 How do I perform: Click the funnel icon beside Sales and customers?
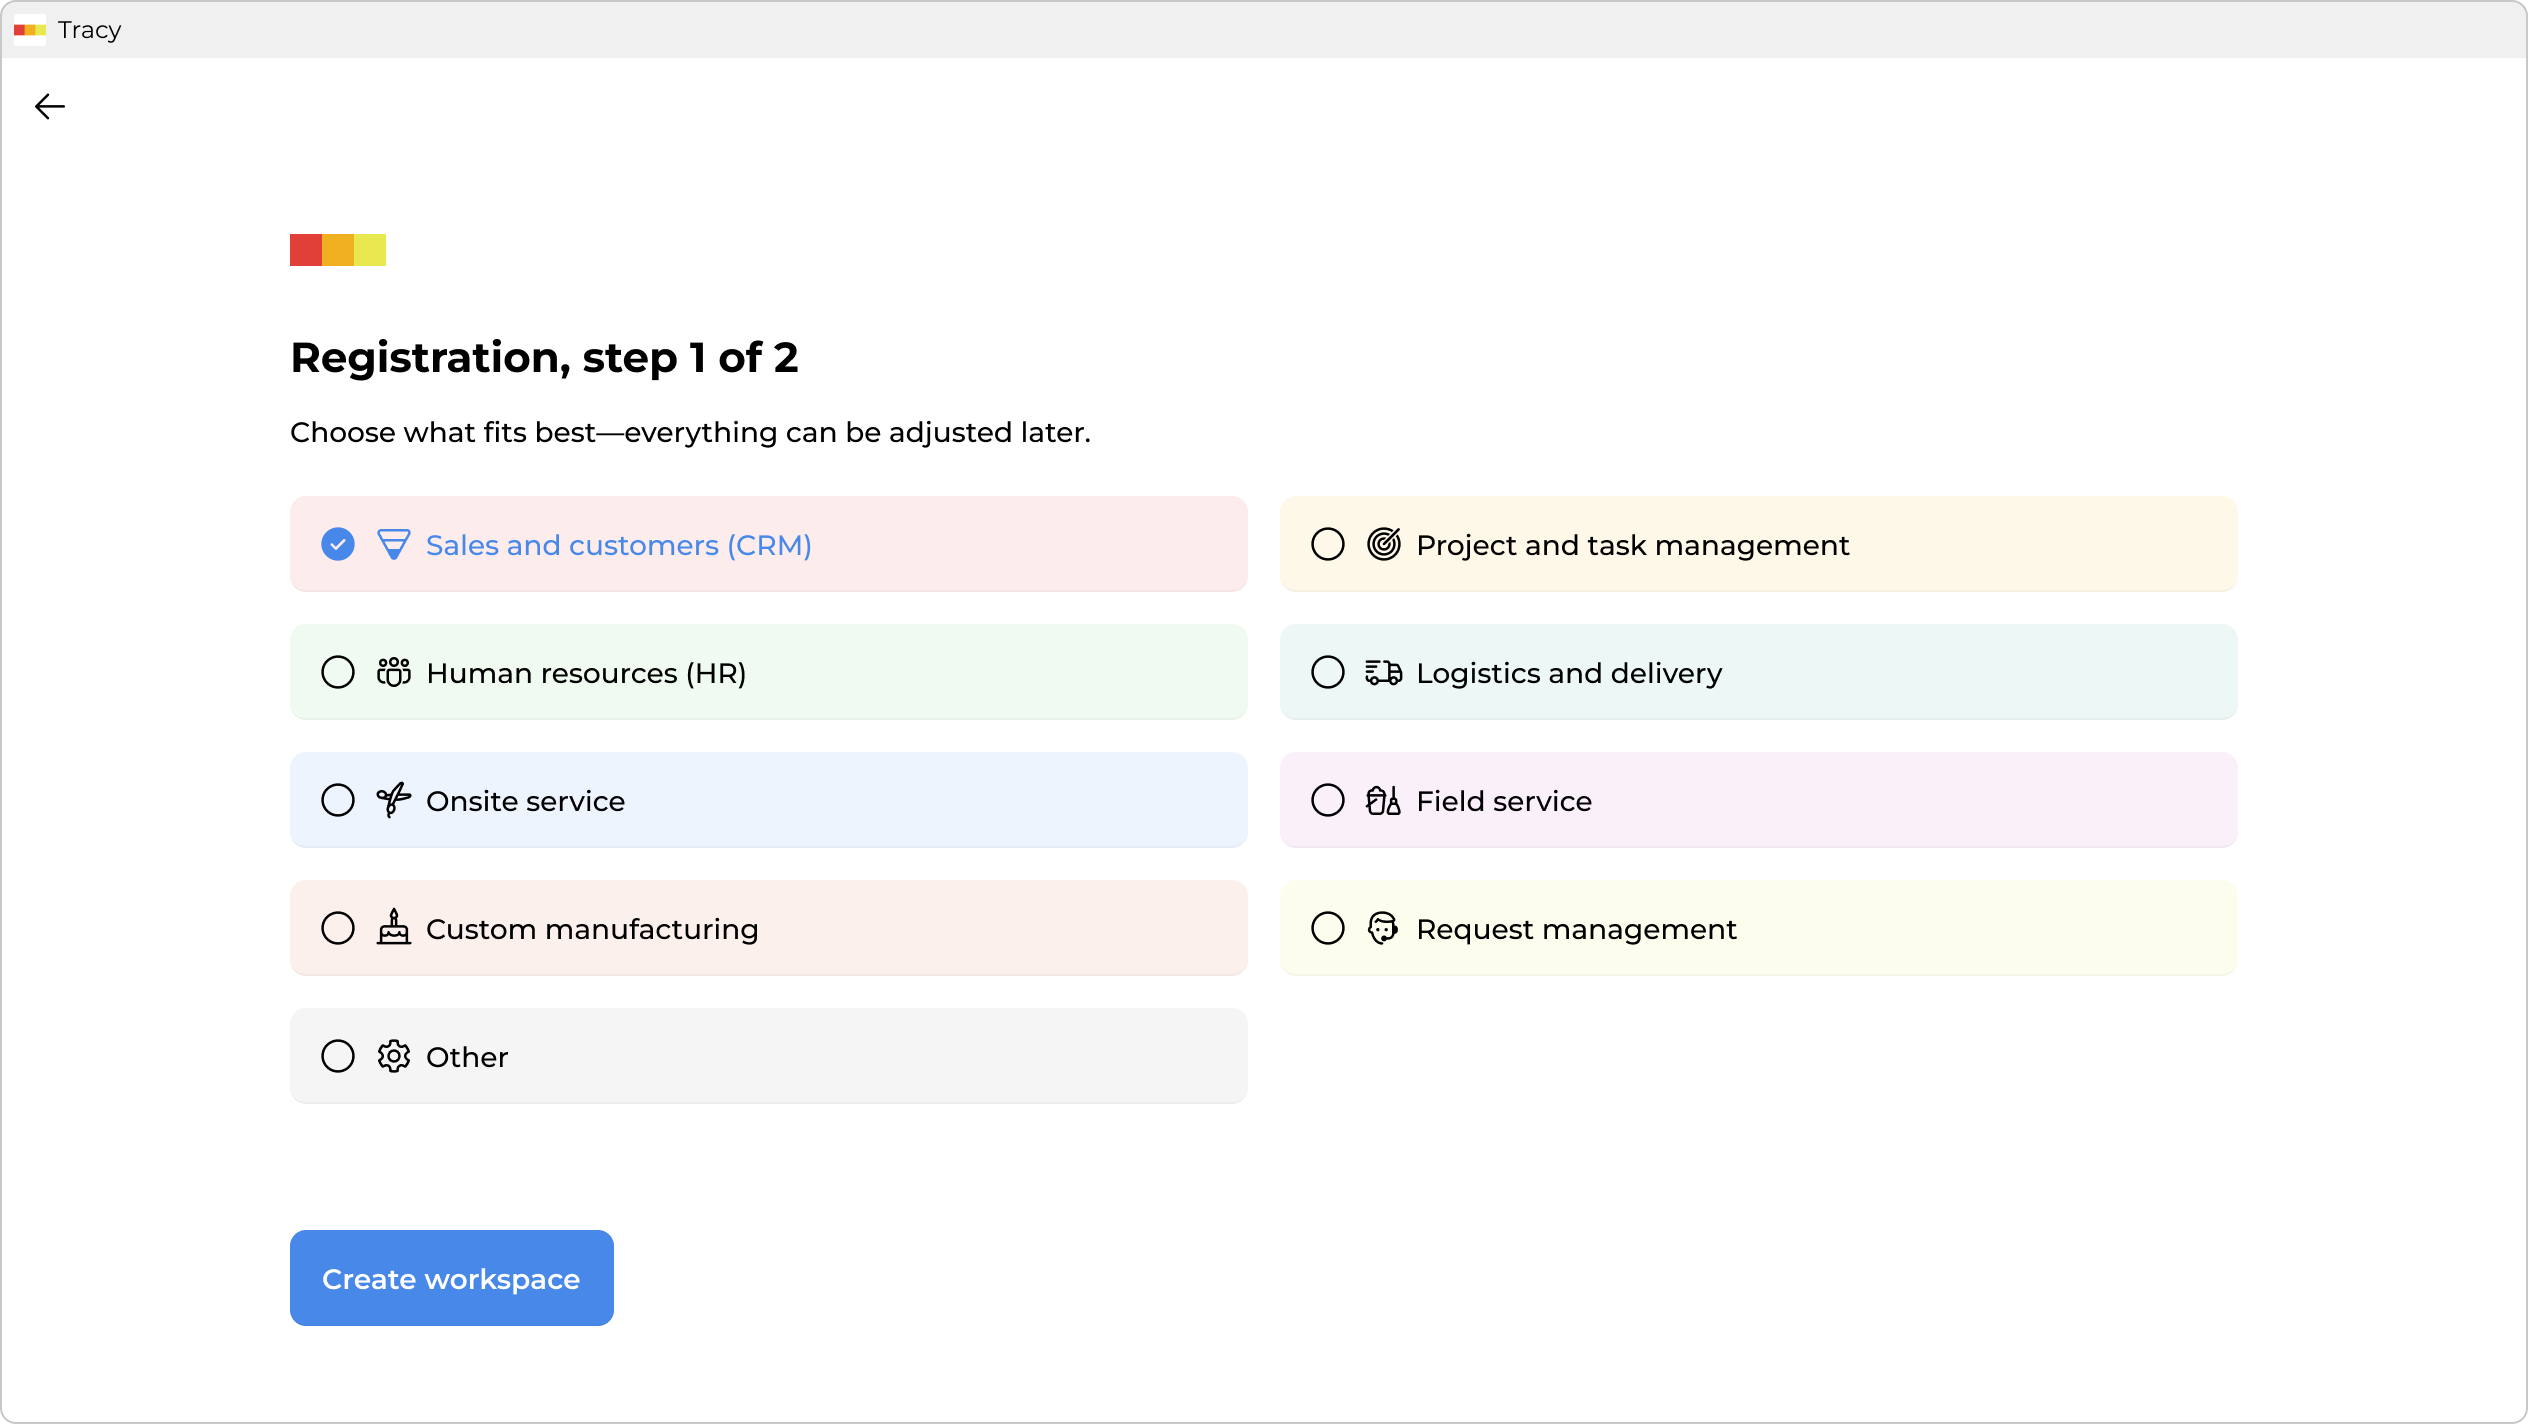(x=393, y=545)
